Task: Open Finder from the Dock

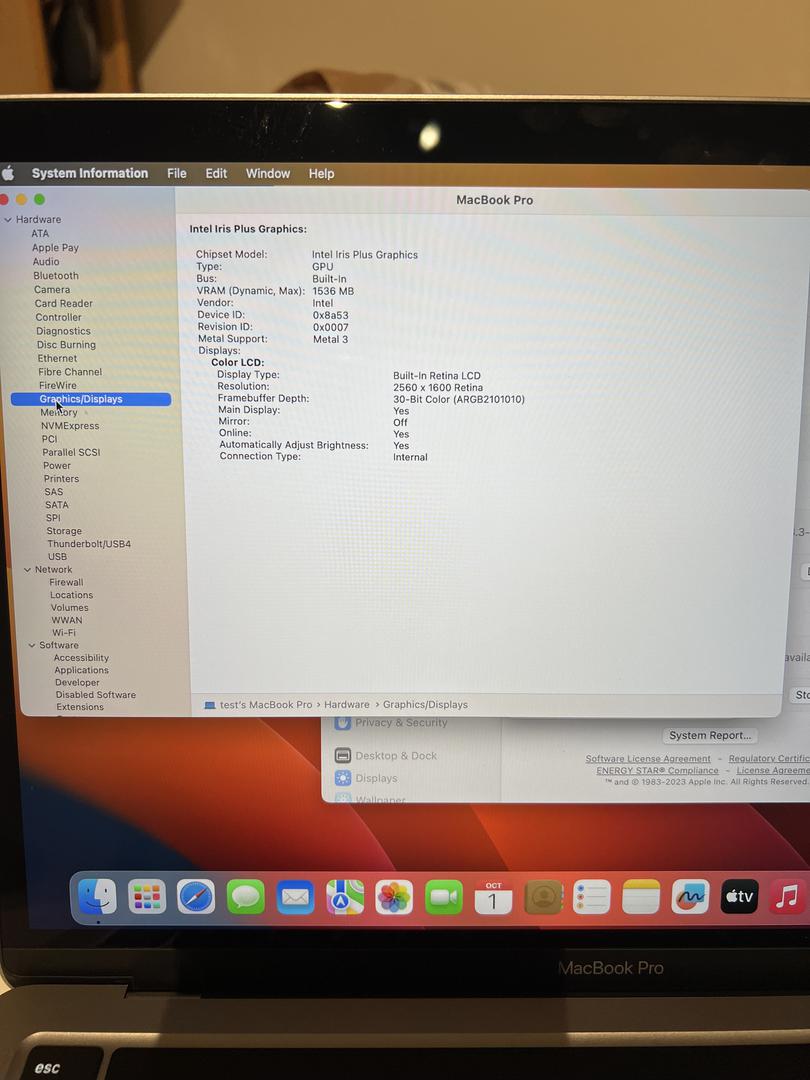Action: pyautogui.click(x=97, y=896)
